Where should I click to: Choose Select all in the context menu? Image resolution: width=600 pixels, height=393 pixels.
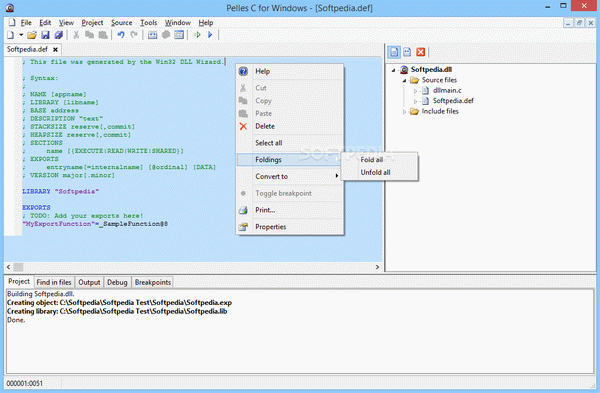(x=290, y=143)
